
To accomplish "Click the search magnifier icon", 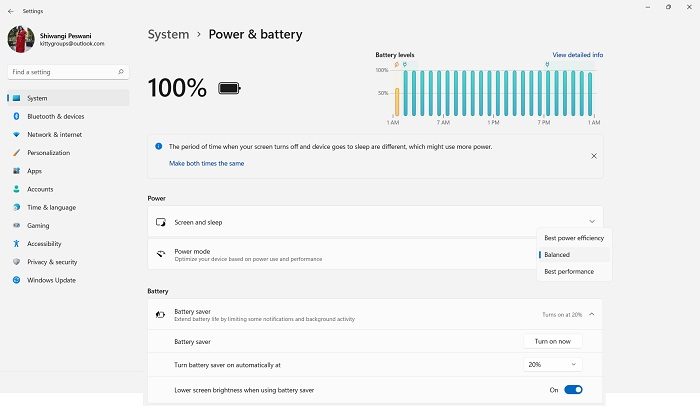I will (x=121, y=72).
